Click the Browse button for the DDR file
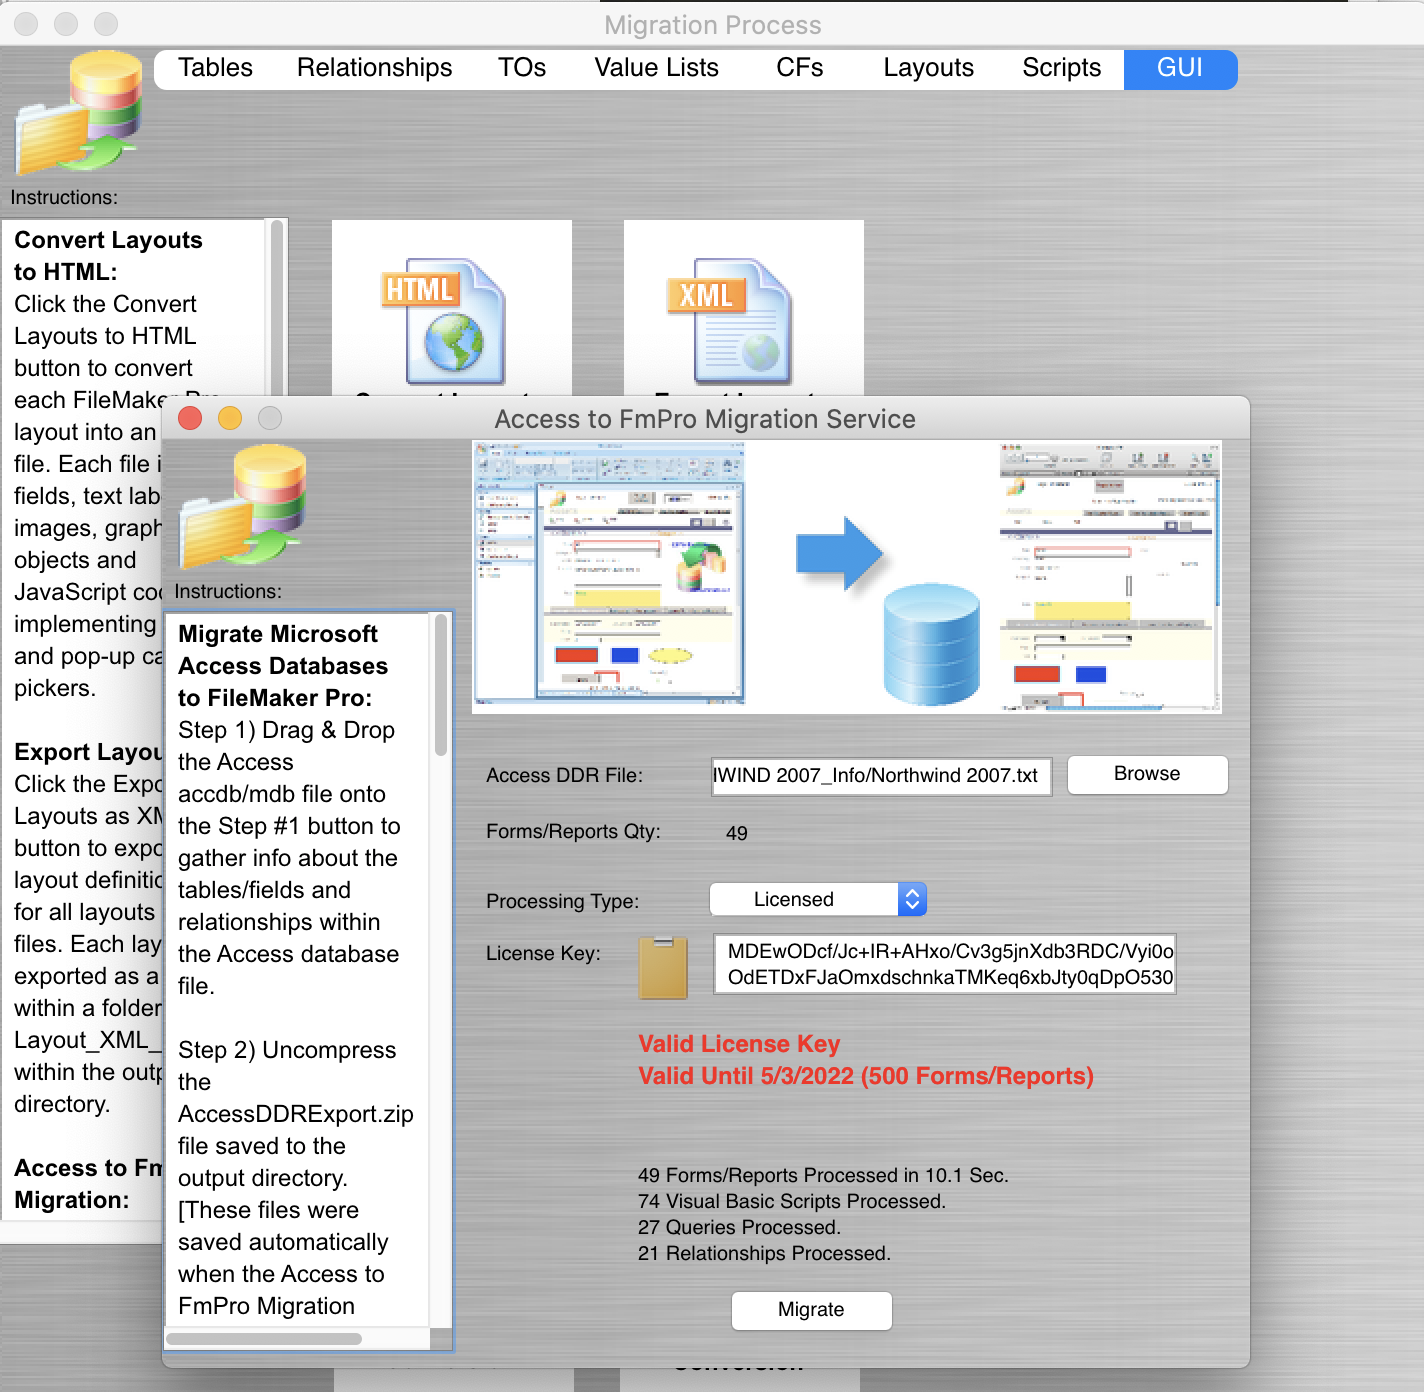1424x1392 pixels. pyautogui.click(x=1147, y=774)
